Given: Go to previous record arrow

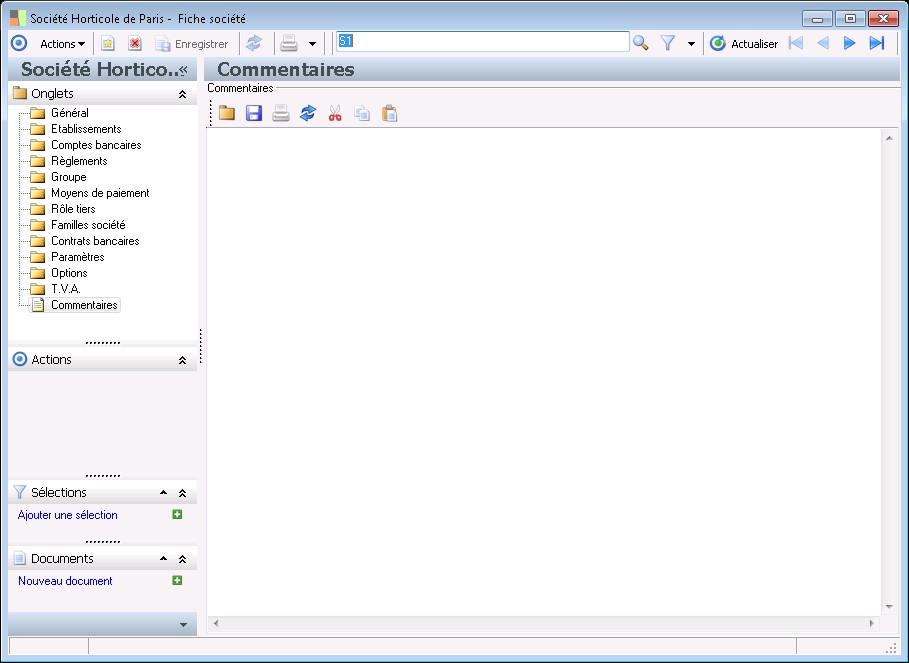Looking at the screenshot, I should pyautogui.click(x=823, y=43).
